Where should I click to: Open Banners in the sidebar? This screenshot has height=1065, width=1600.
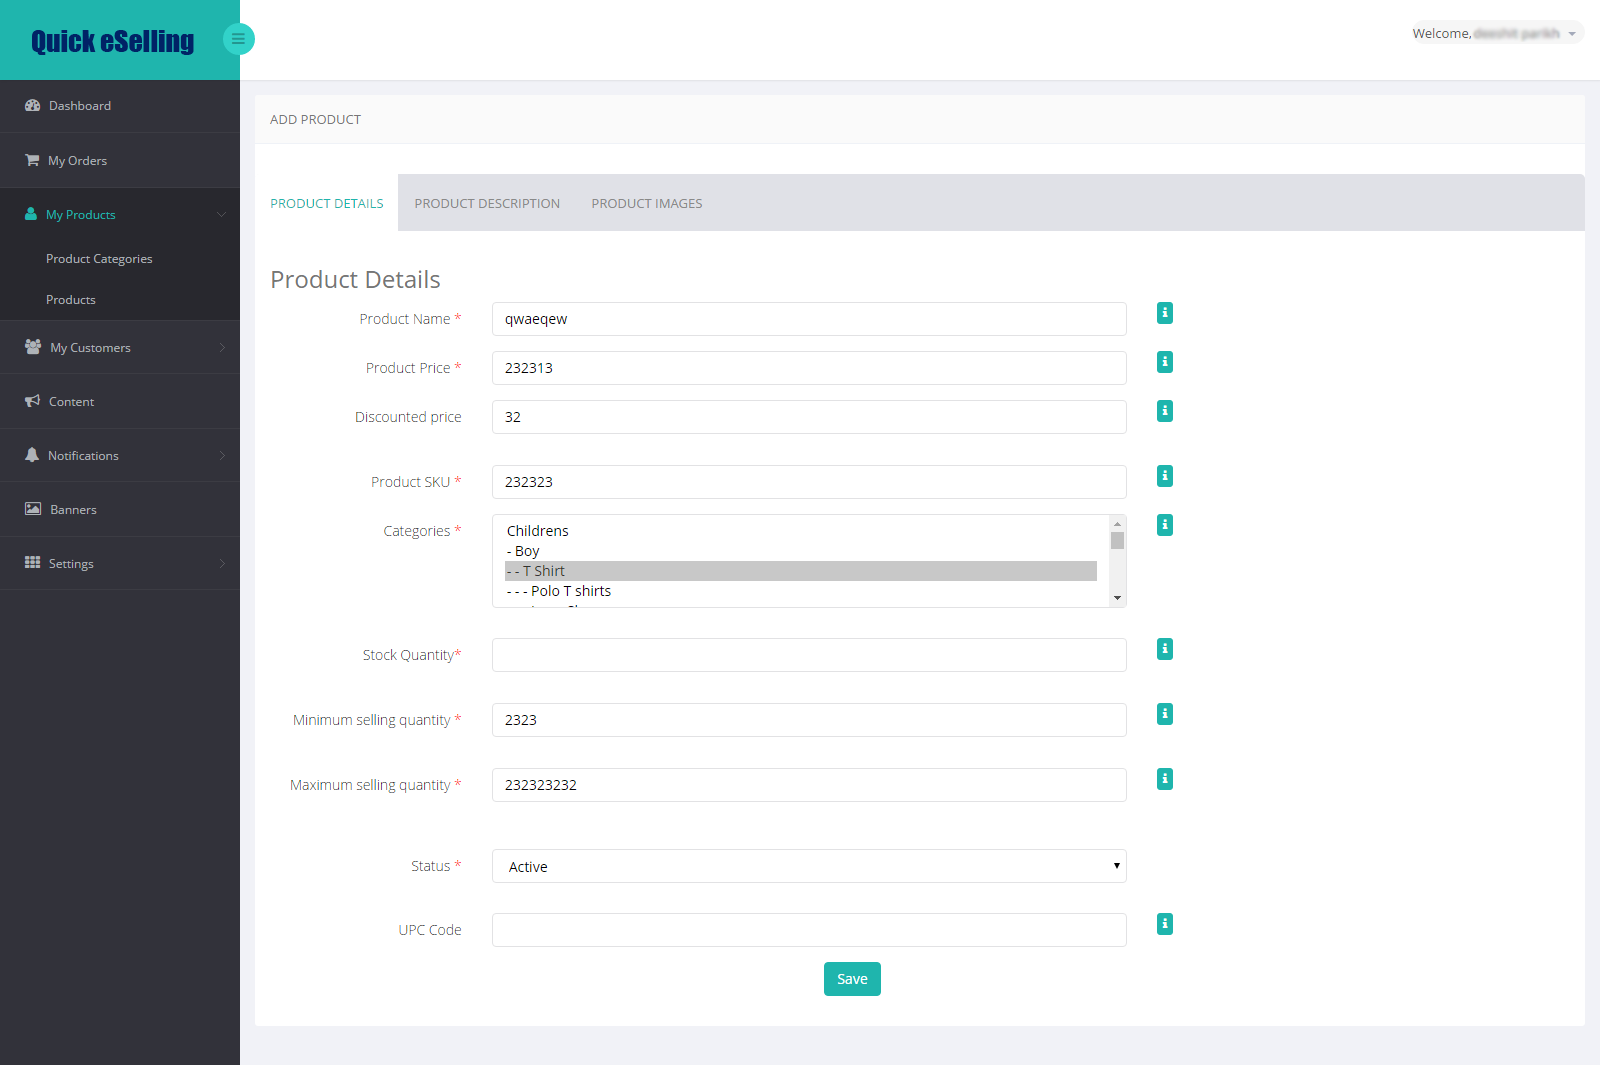coord(120,509)
